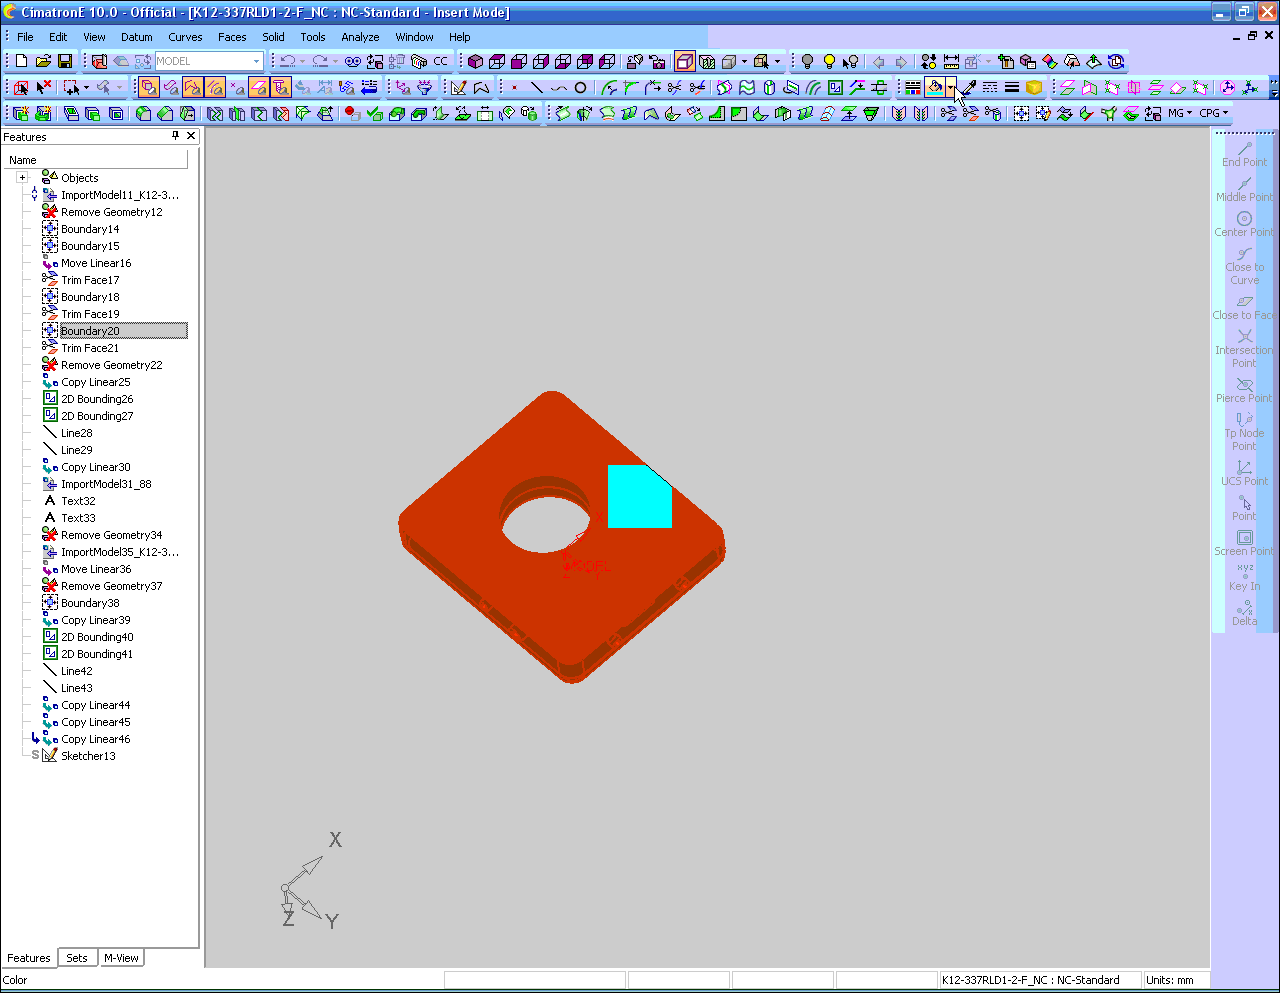Open the Datum menu

click(x=137, y=37)
